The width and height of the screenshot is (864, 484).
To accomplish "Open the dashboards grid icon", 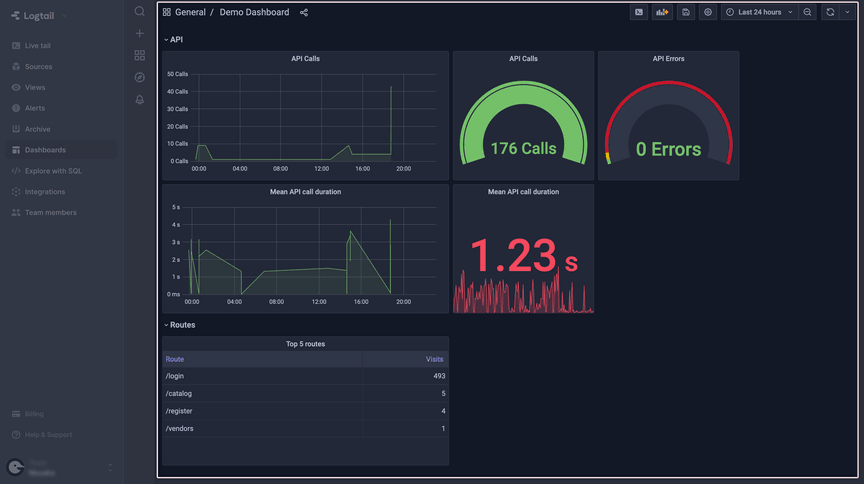I will pyautogui.click(x=139, y=55).
